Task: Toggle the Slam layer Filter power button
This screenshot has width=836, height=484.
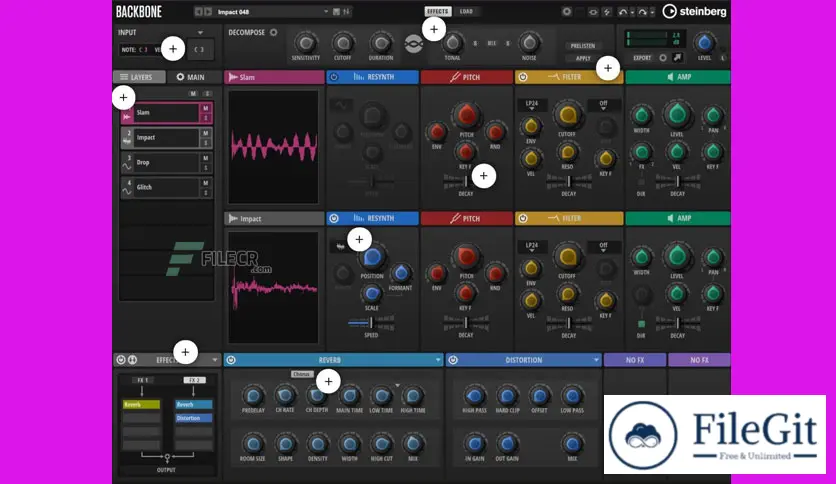Action: coord(523,77)
